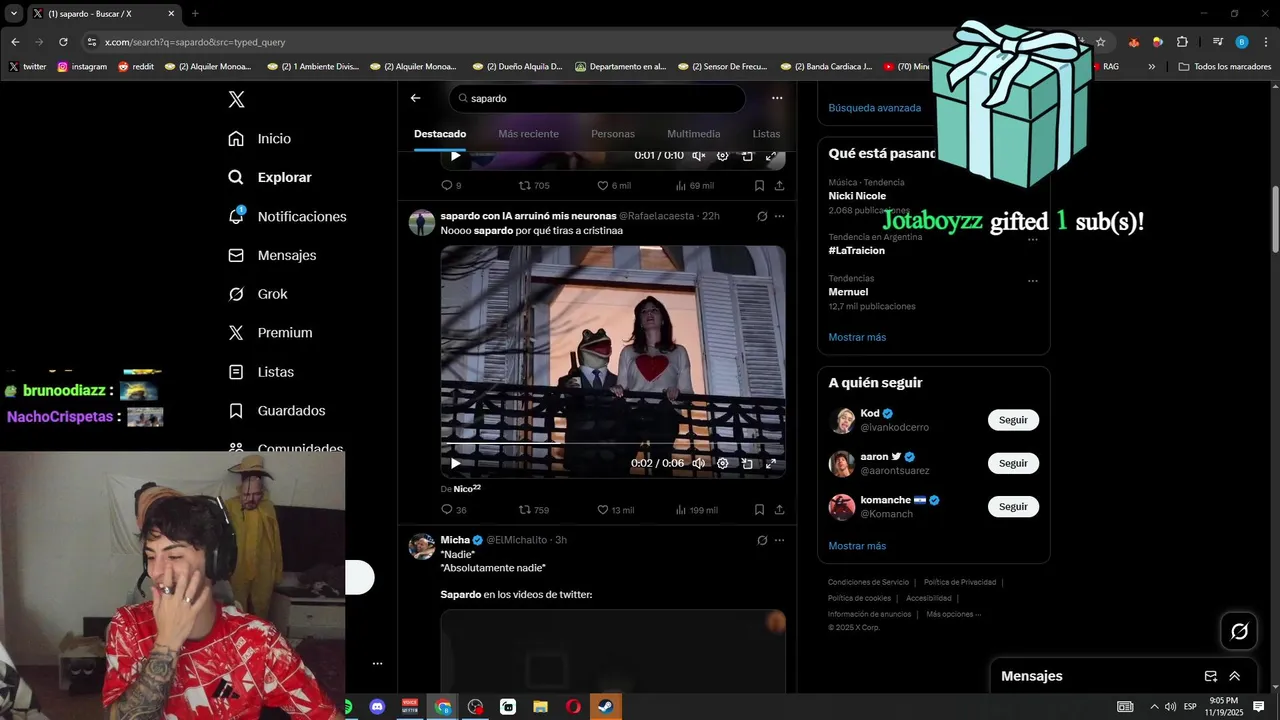Like the top tweet with 6 mil likes
Image resolution: width=1280 pixels, height=720 pixels.
[x=603, y=186]
